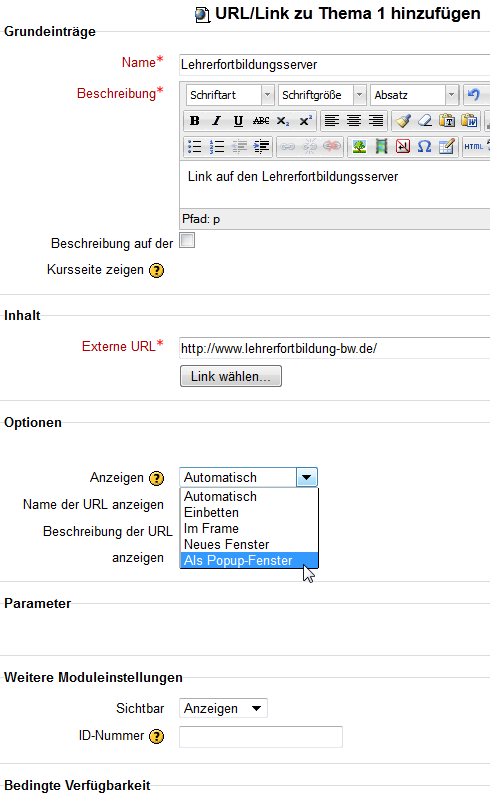Click the Grundeinträge section heading
The image size is (490, 795).
click(x=50, y=31)
